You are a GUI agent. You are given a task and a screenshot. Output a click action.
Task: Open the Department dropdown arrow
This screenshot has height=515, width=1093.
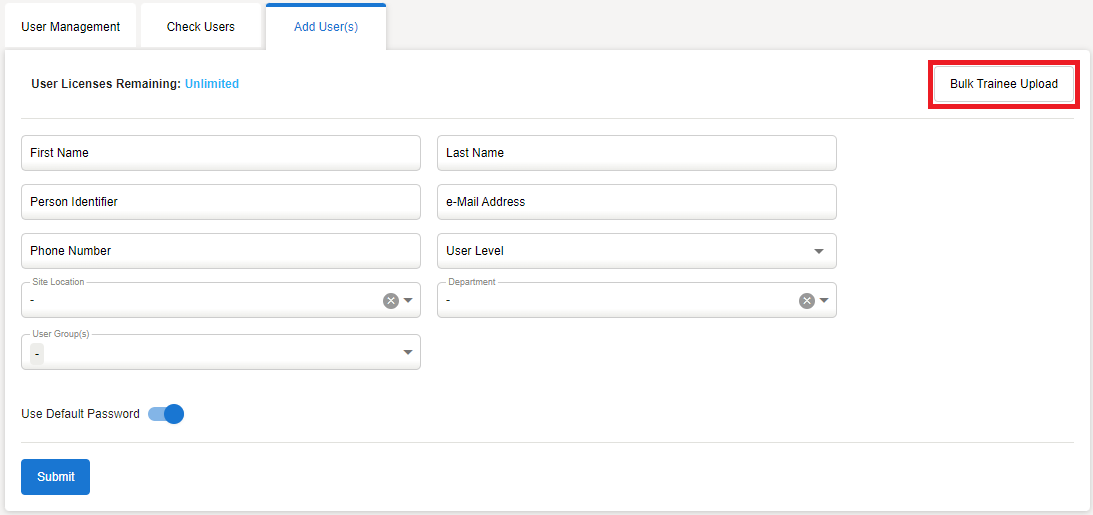824,301
